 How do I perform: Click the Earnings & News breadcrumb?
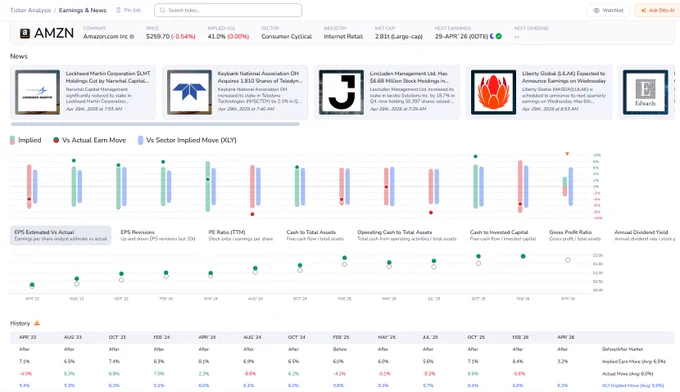[x=82, y=10]
